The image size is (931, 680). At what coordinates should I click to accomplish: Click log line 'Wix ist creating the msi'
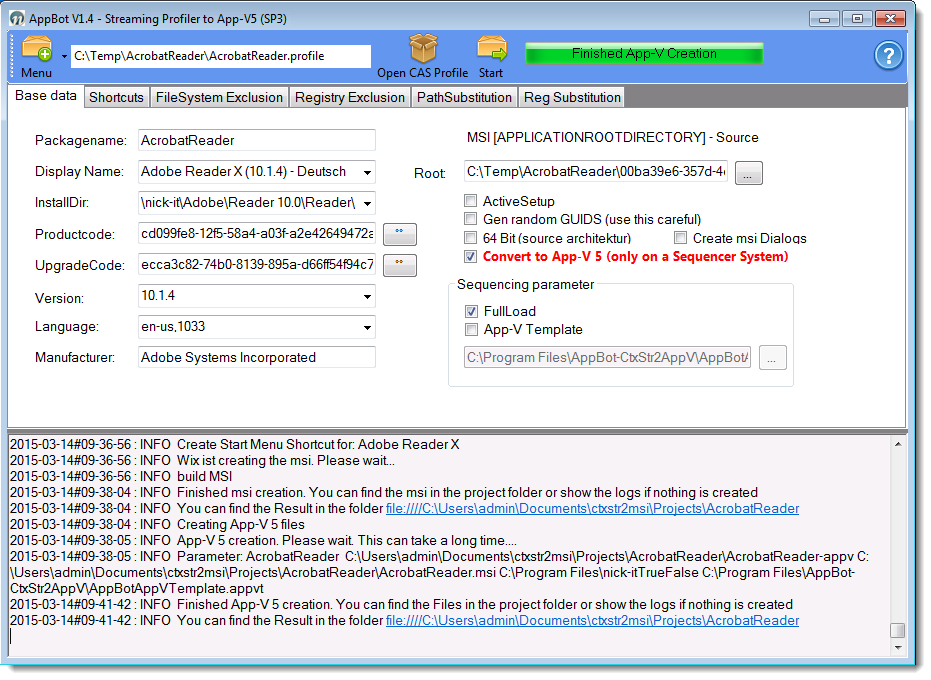click(202, 461)
